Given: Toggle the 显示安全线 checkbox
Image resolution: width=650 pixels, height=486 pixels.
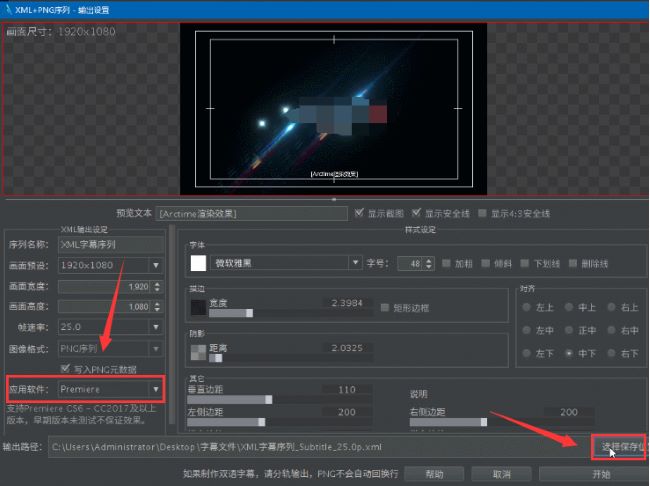Looking at the screenshot, I should (x=417, y=213).
